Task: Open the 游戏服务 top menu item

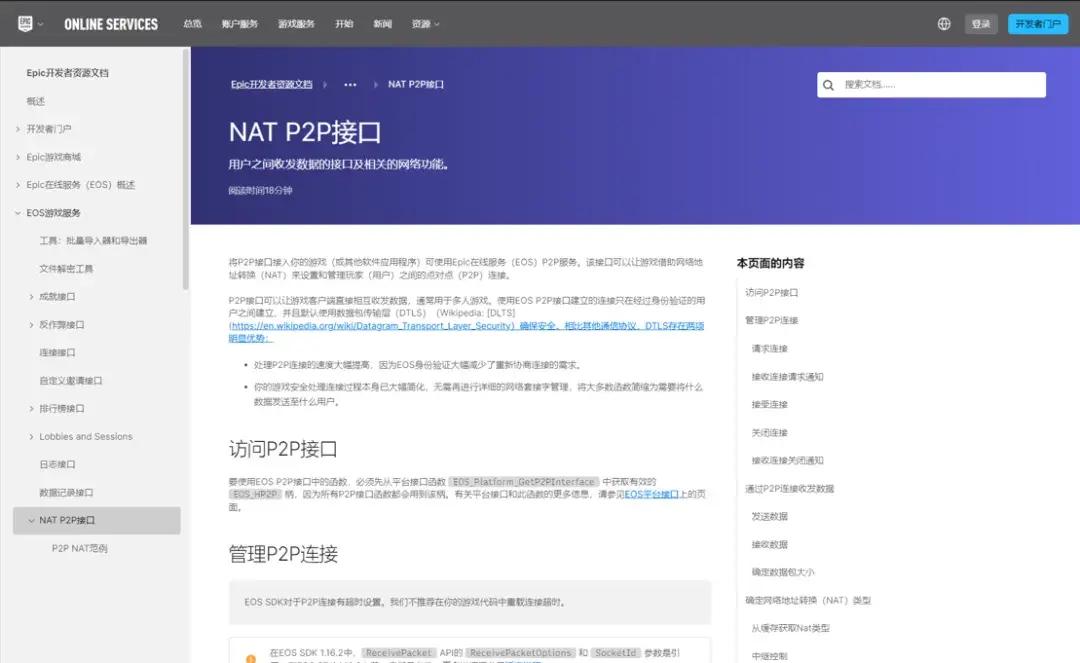Action: coord(296,24)
